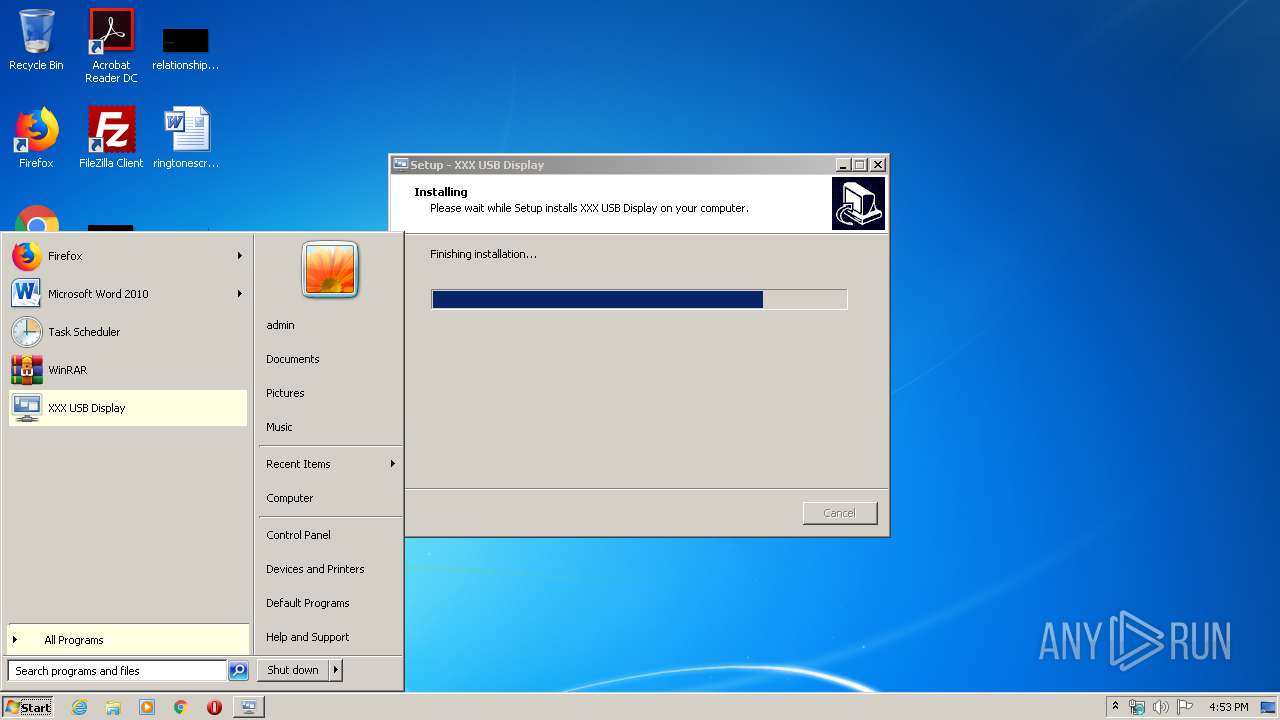Open Default Programs

tap(330, 603)
